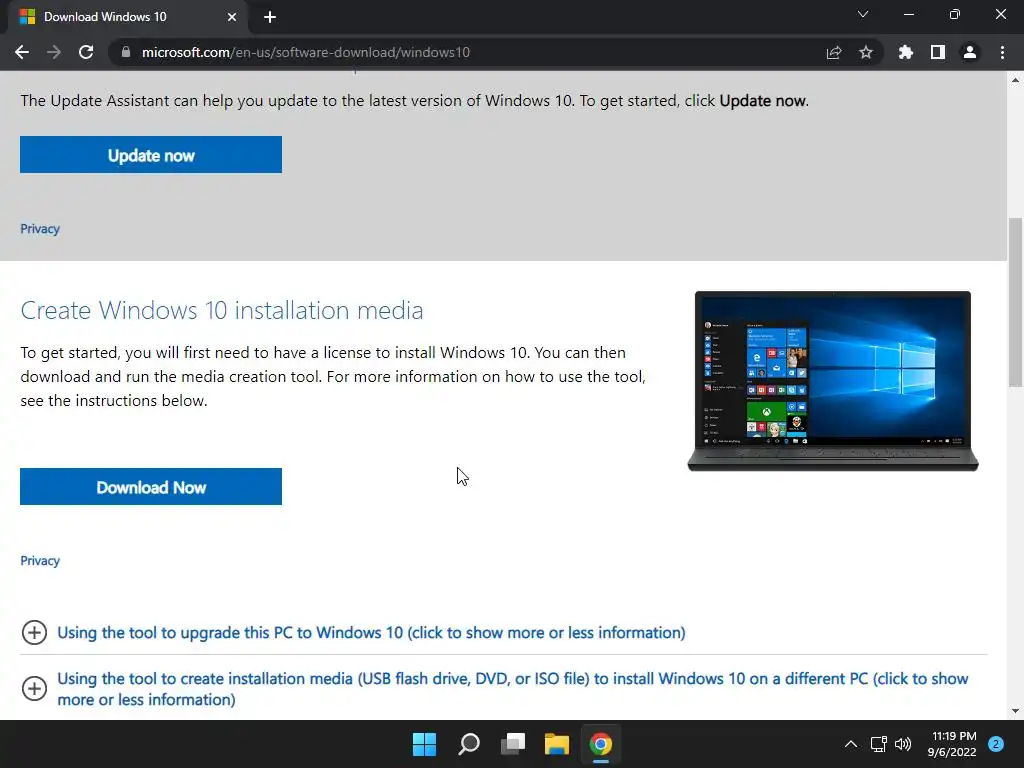Screen dimensions: 1024x768
Task: Open Chrome's three-dot menu
Action: pyautogui.click(x=1002, y=52)
